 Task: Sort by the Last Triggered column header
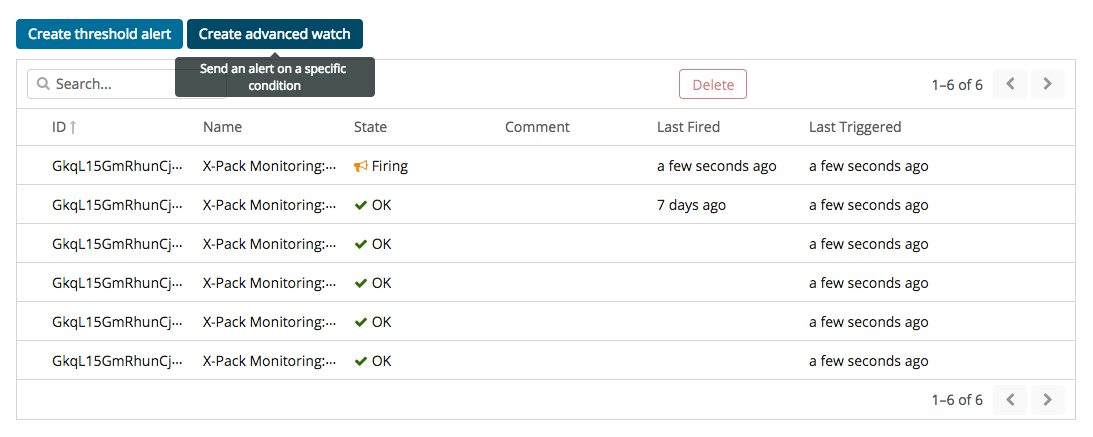tap(855, 127)
